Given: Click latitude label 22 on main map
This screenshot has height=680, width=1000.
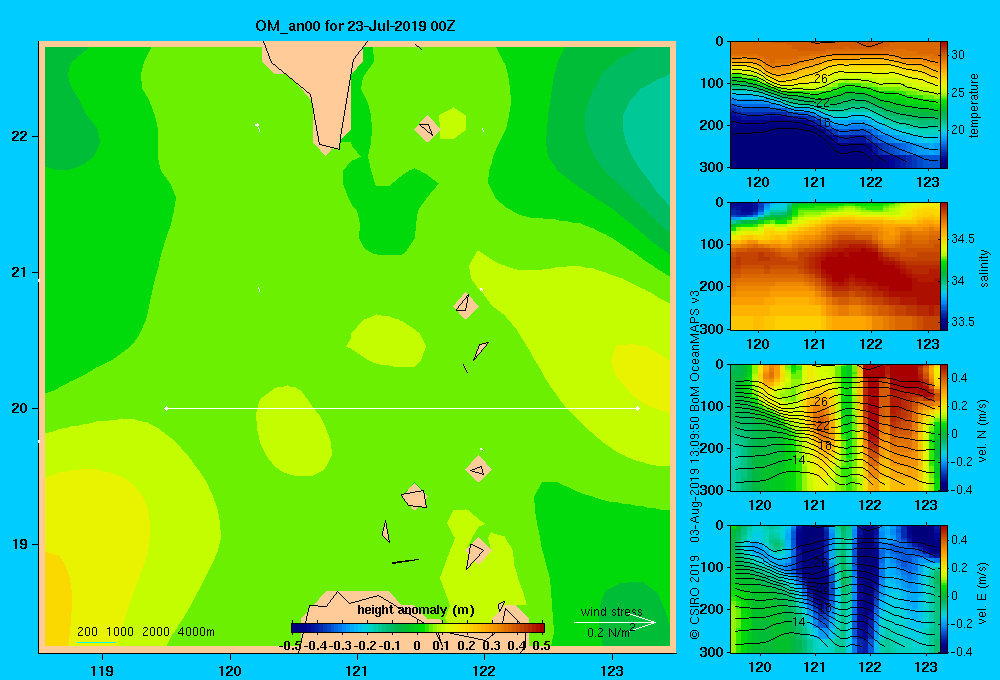Looking at the screenshot, I should tap(20, 136).
